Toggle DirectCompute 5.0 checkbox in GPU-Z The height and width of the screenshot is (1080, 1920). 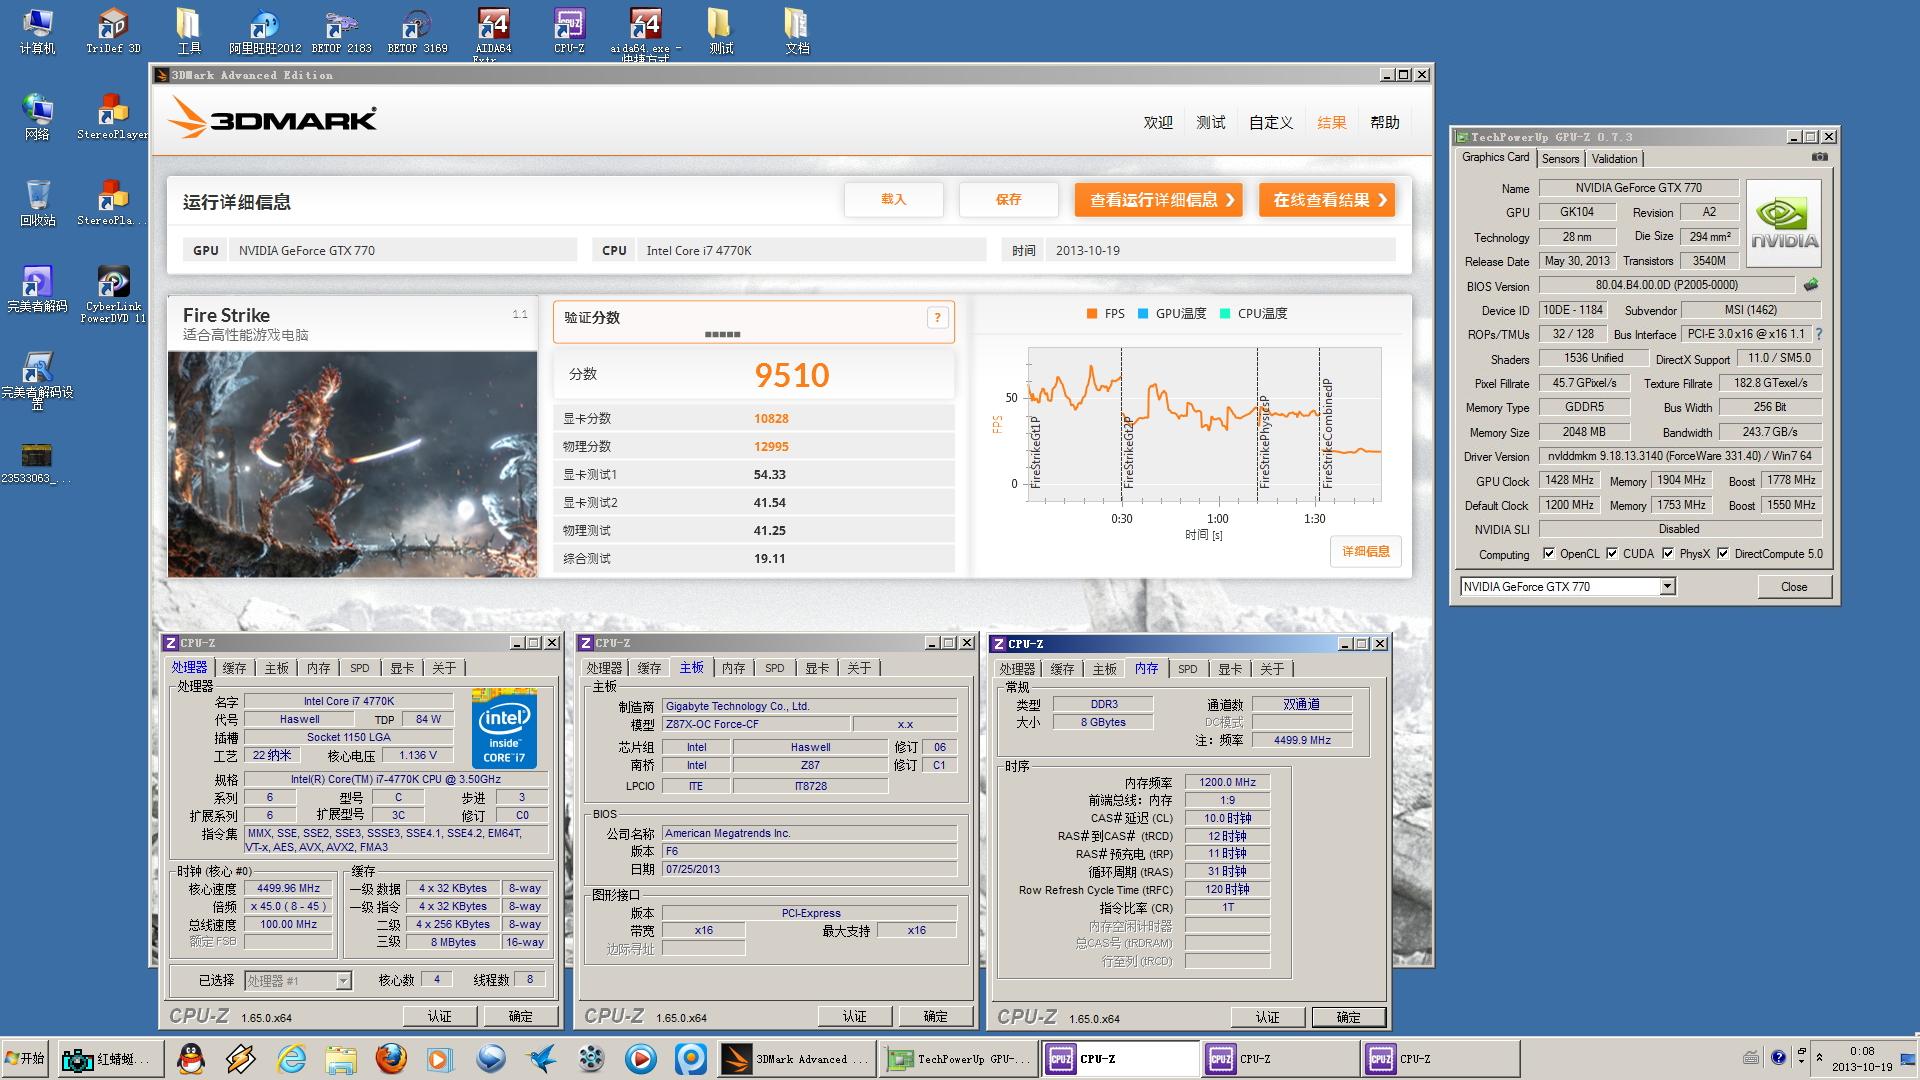pos(1723,553)
